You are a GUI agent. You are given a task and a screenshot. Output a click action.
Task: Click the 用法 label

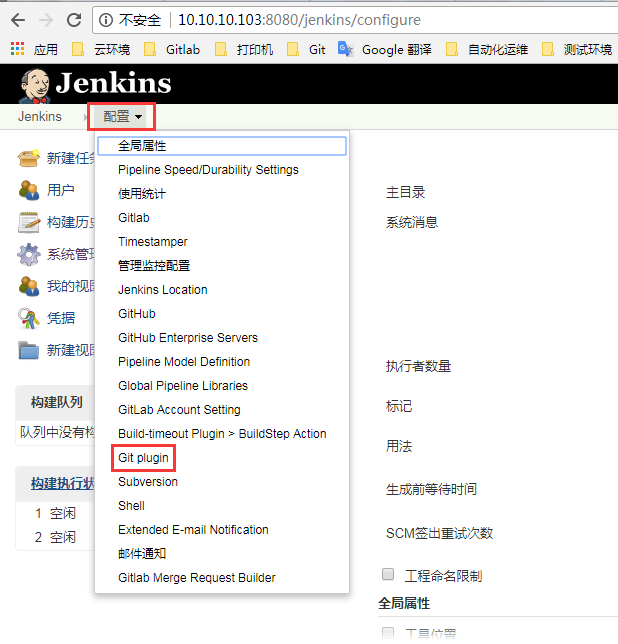[399, 446]
